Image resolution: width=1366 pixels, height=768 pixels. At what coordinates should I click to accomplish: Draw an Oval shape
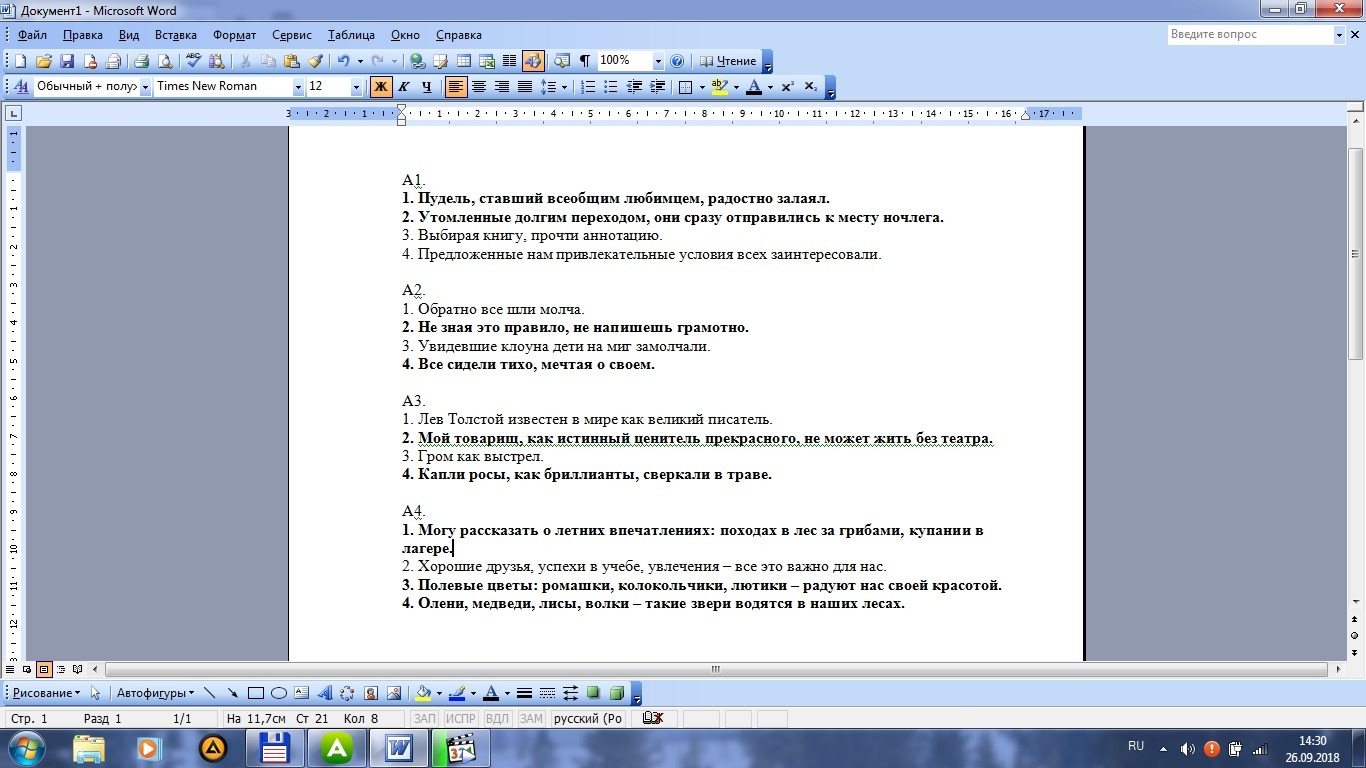[279, 693]
